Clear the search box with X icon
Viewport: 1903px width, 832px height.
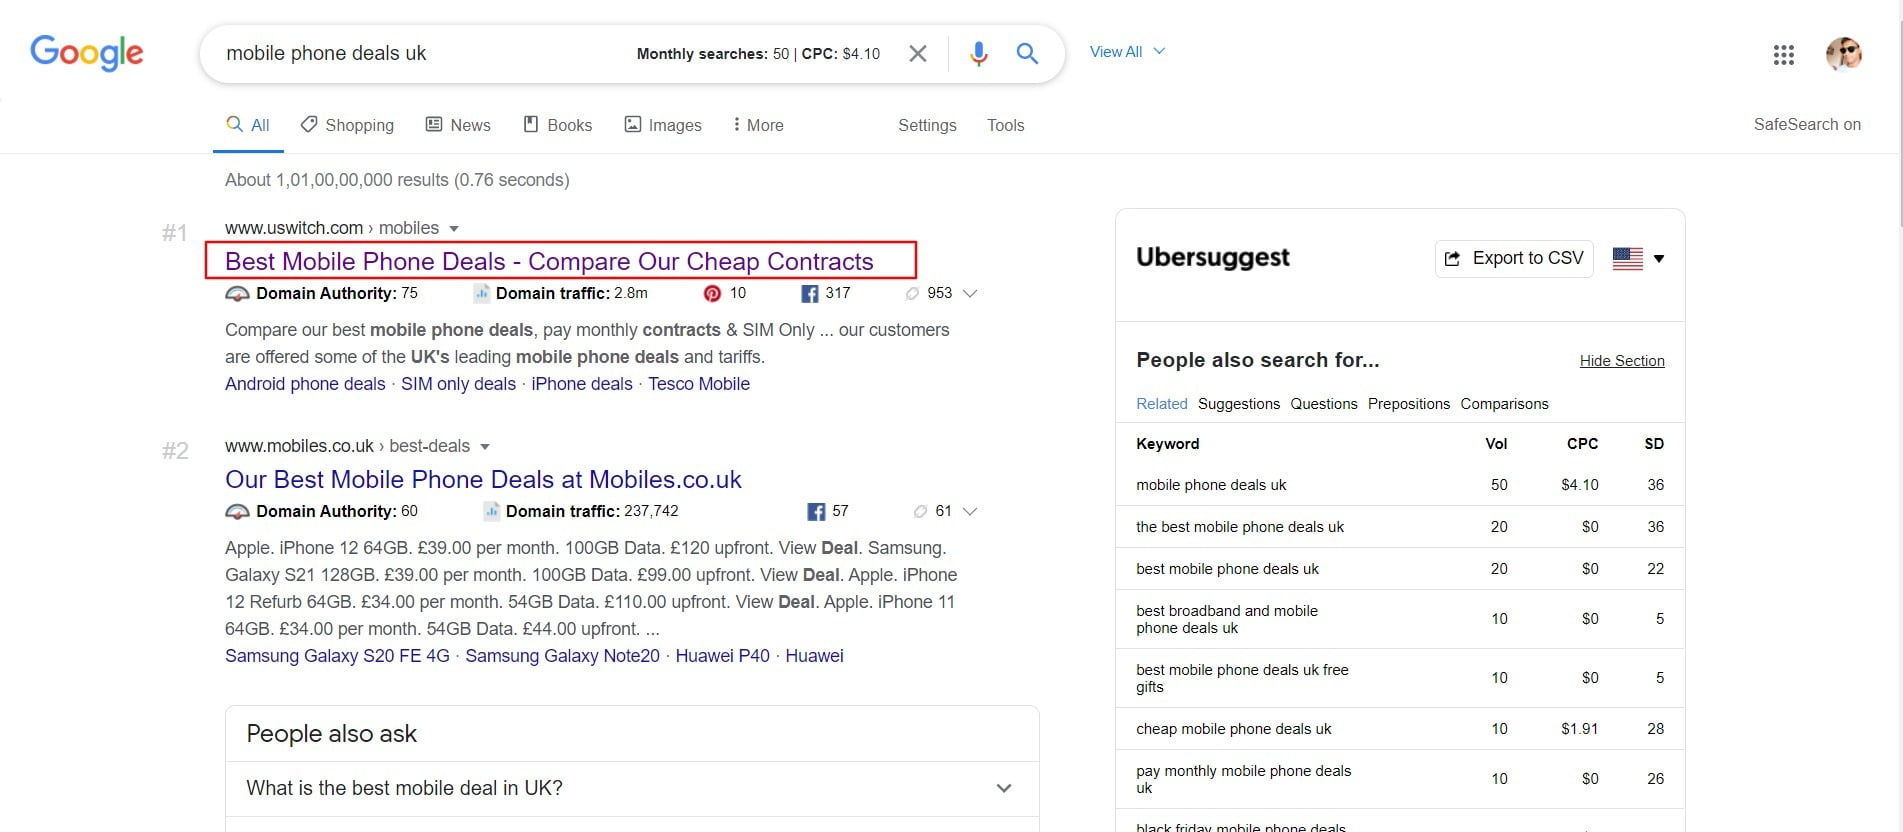(917, 53)
